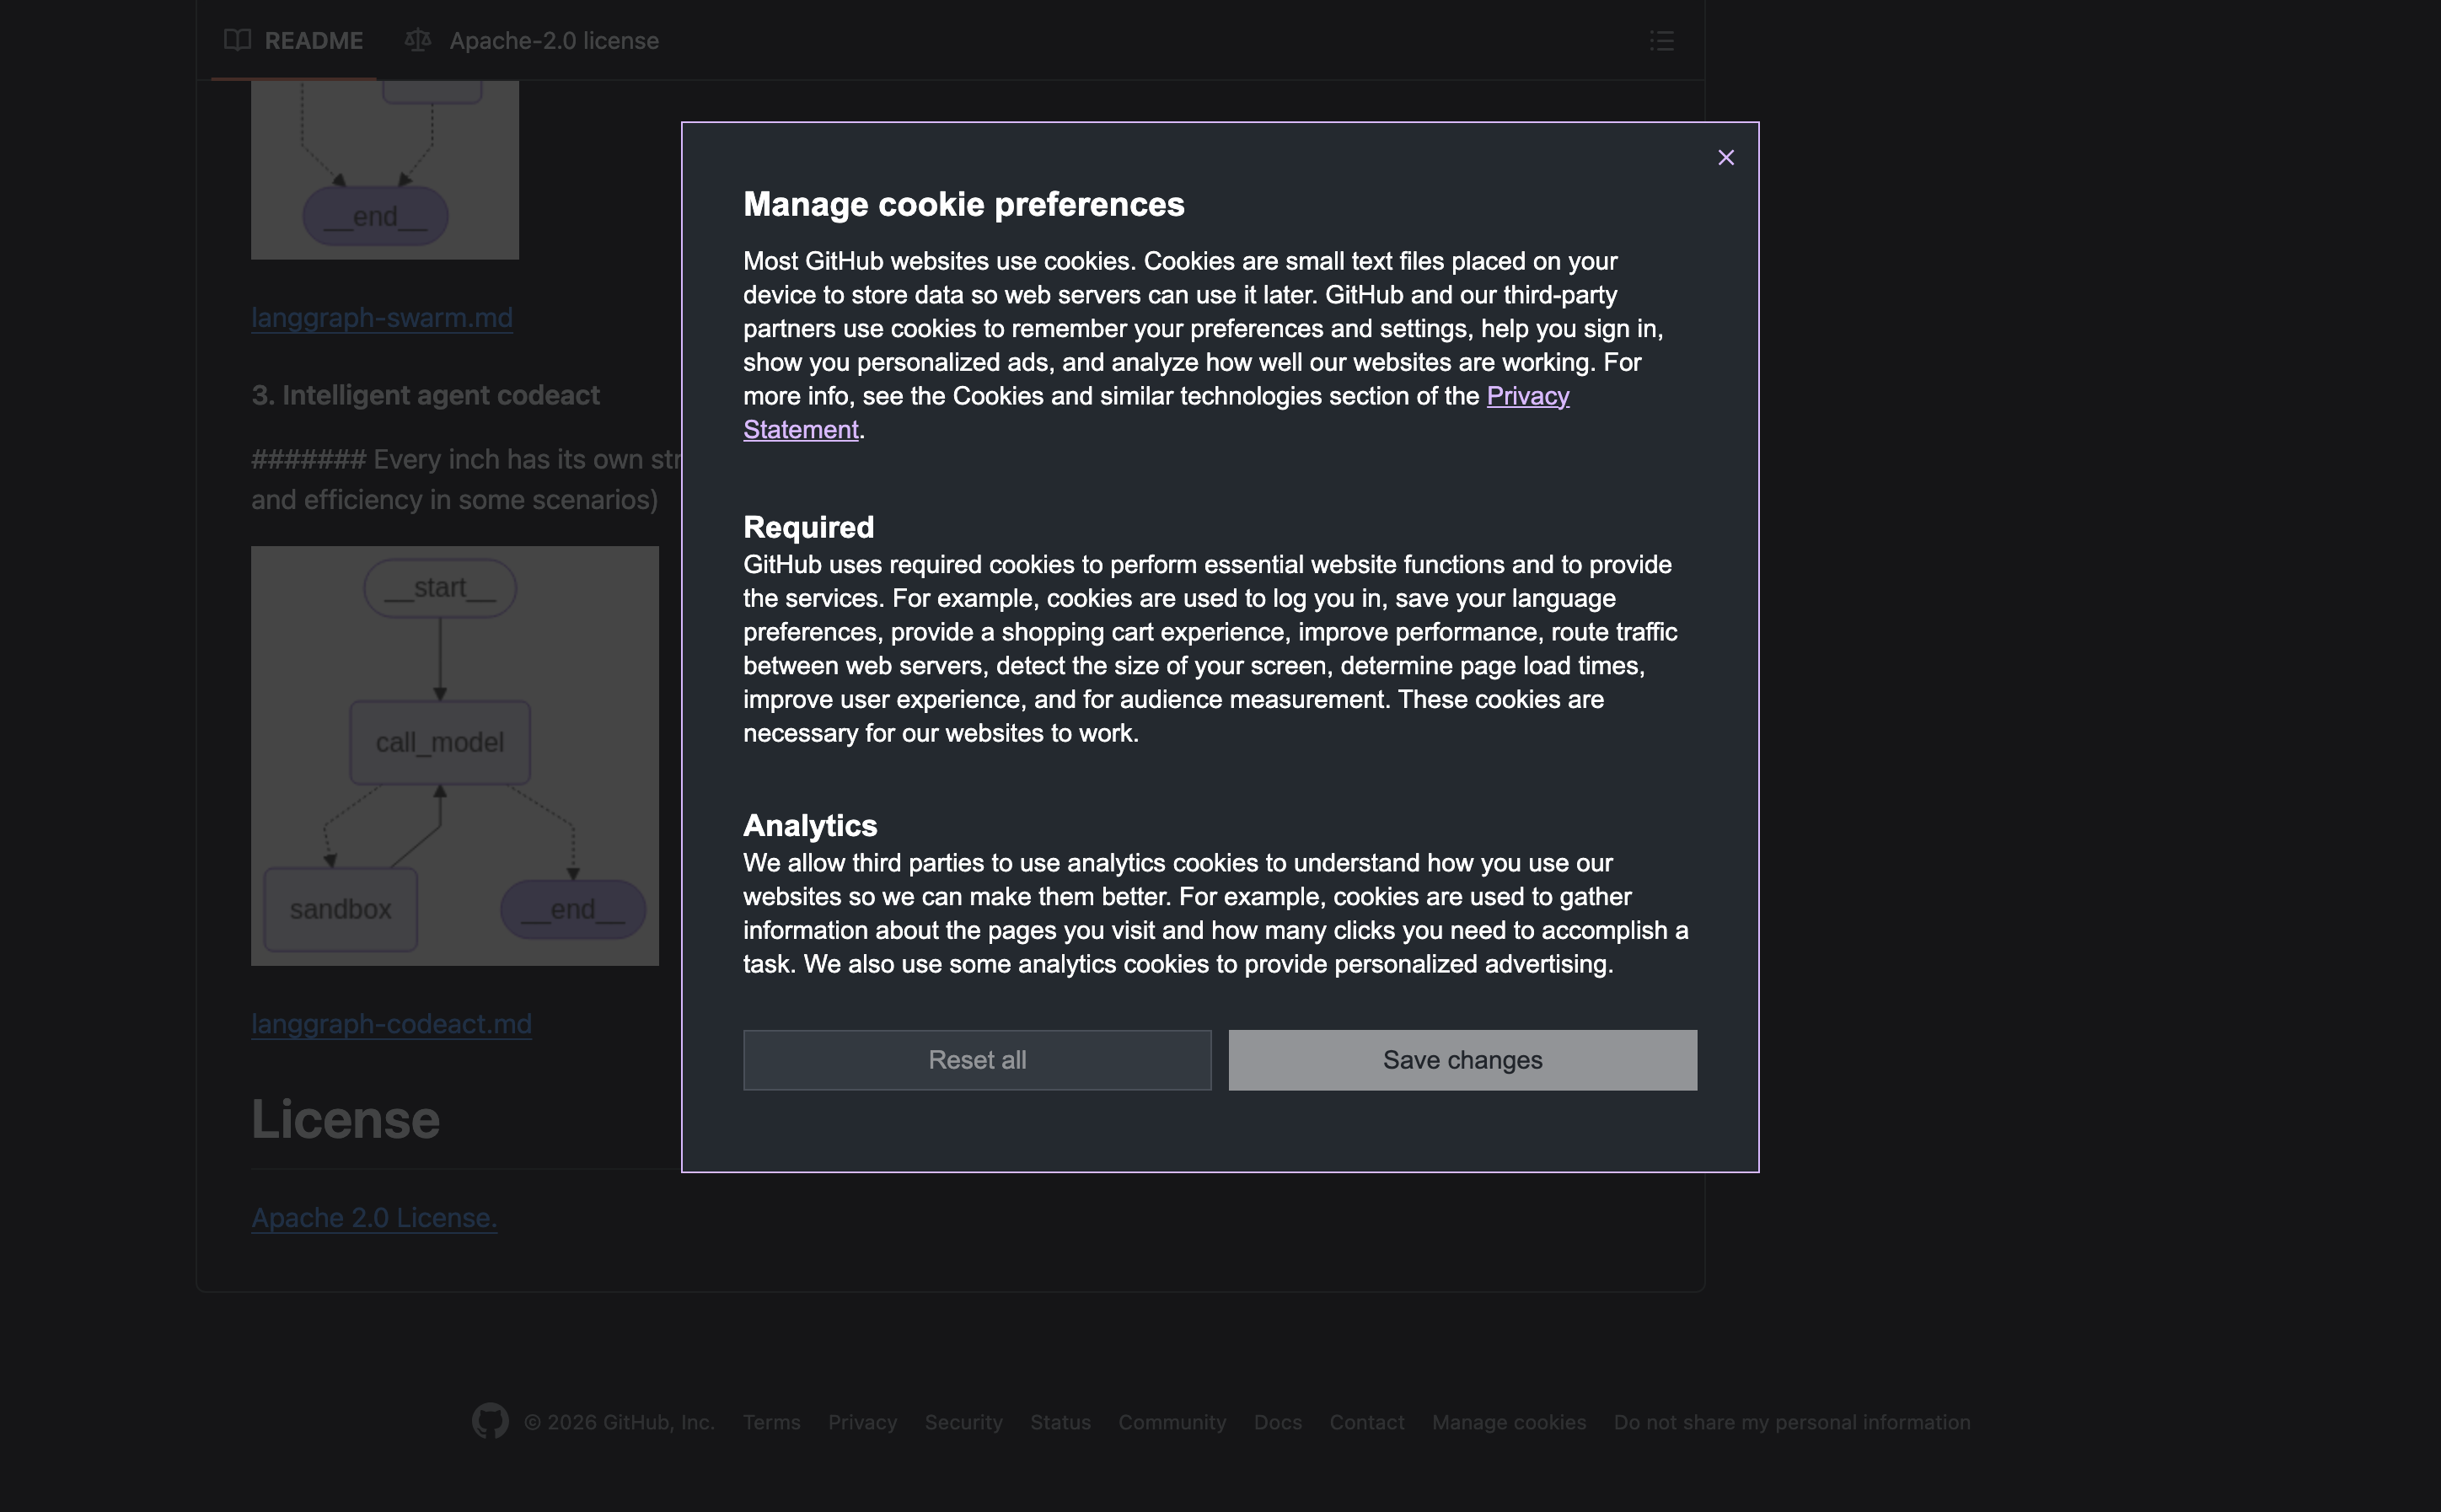The image size is (2441, 1512).
Task: Click the Save changes button
Action: click(x=1462, y=1060)
